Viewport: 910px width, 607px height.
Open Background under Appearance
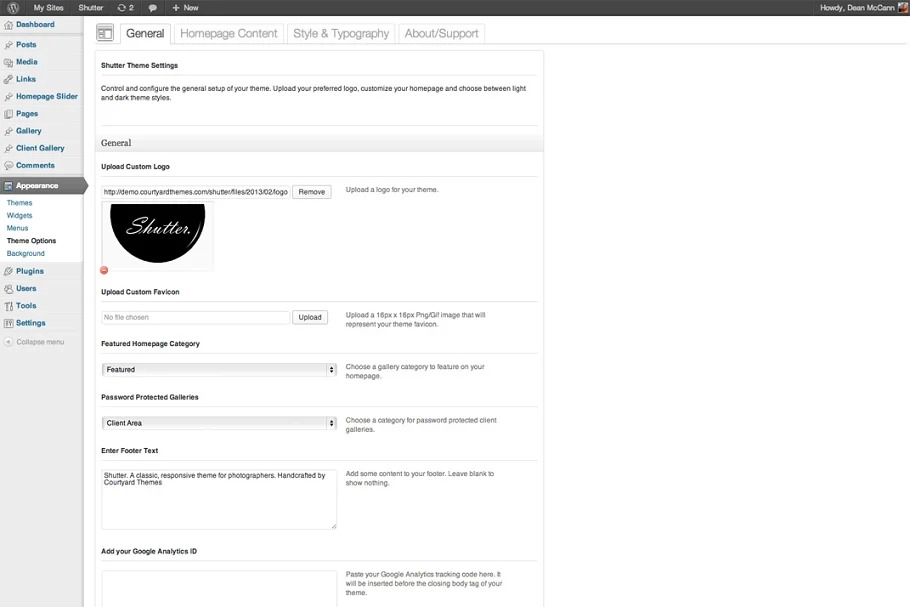26,254
